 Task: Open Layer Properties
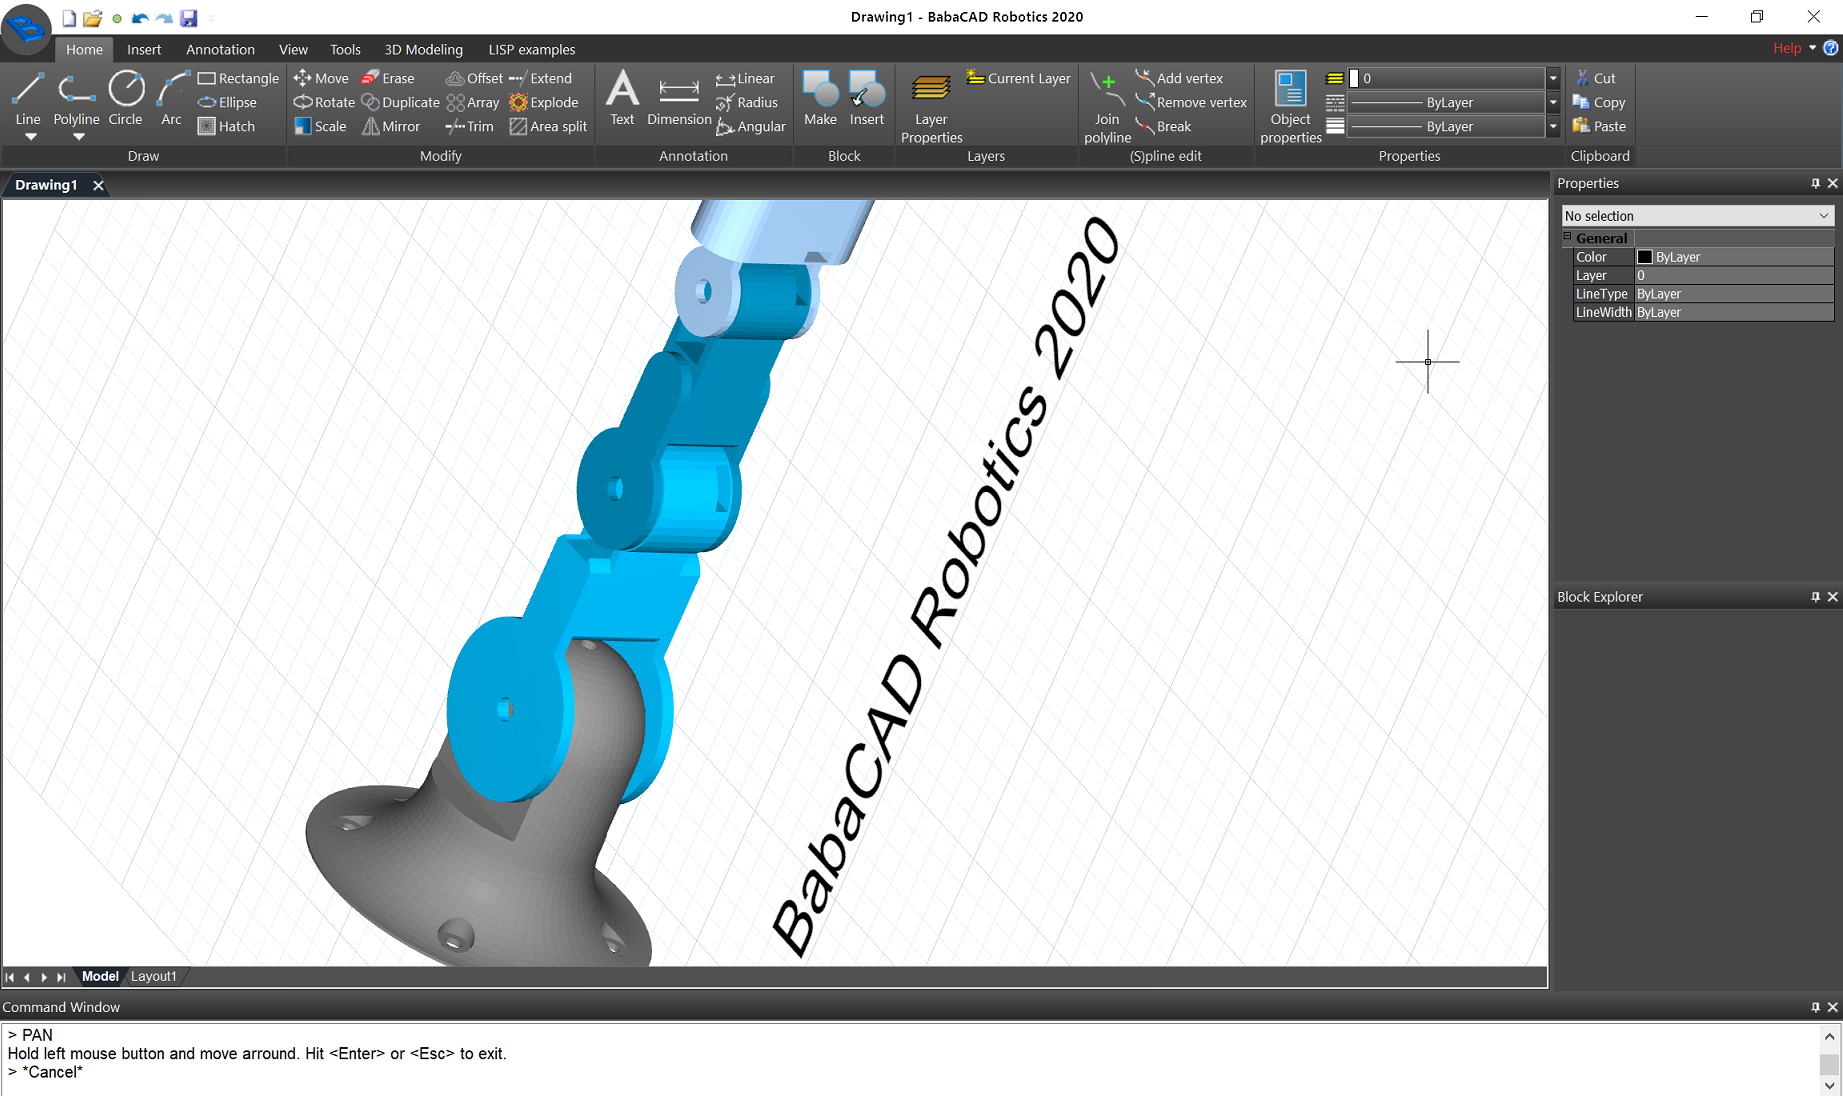pyautogui.click(x=931, y=108)
